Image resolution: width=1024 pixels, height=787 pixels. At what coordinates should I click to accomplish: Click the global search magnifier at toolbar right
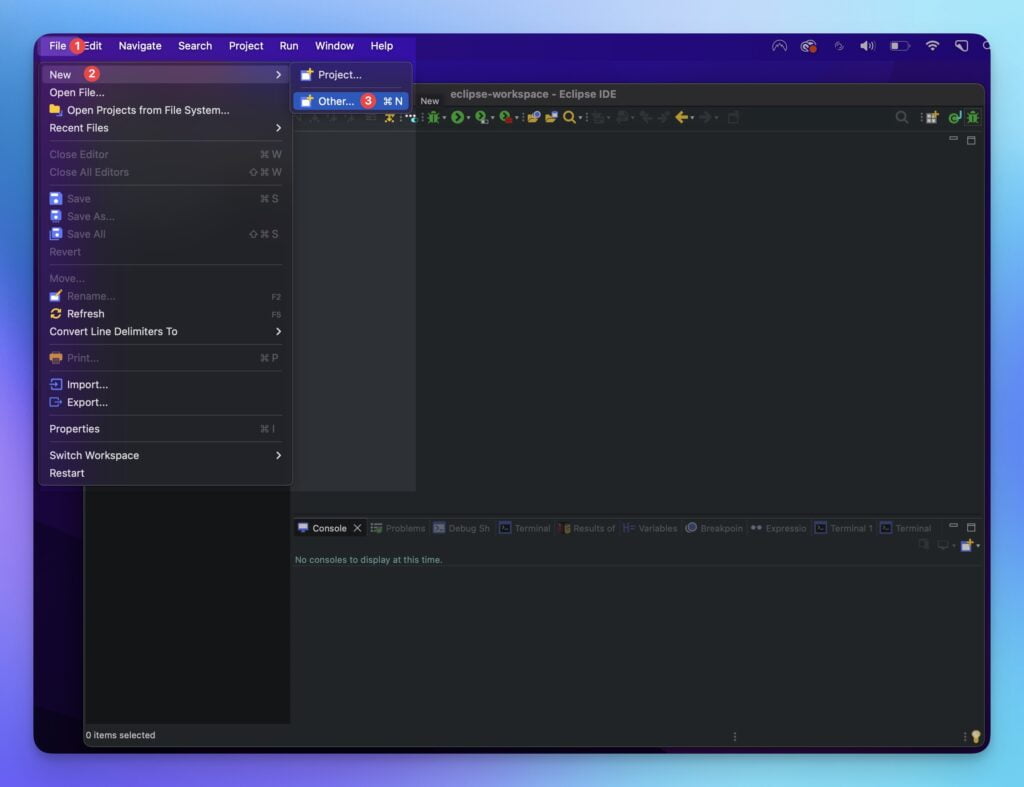click(x=901, y=118)
